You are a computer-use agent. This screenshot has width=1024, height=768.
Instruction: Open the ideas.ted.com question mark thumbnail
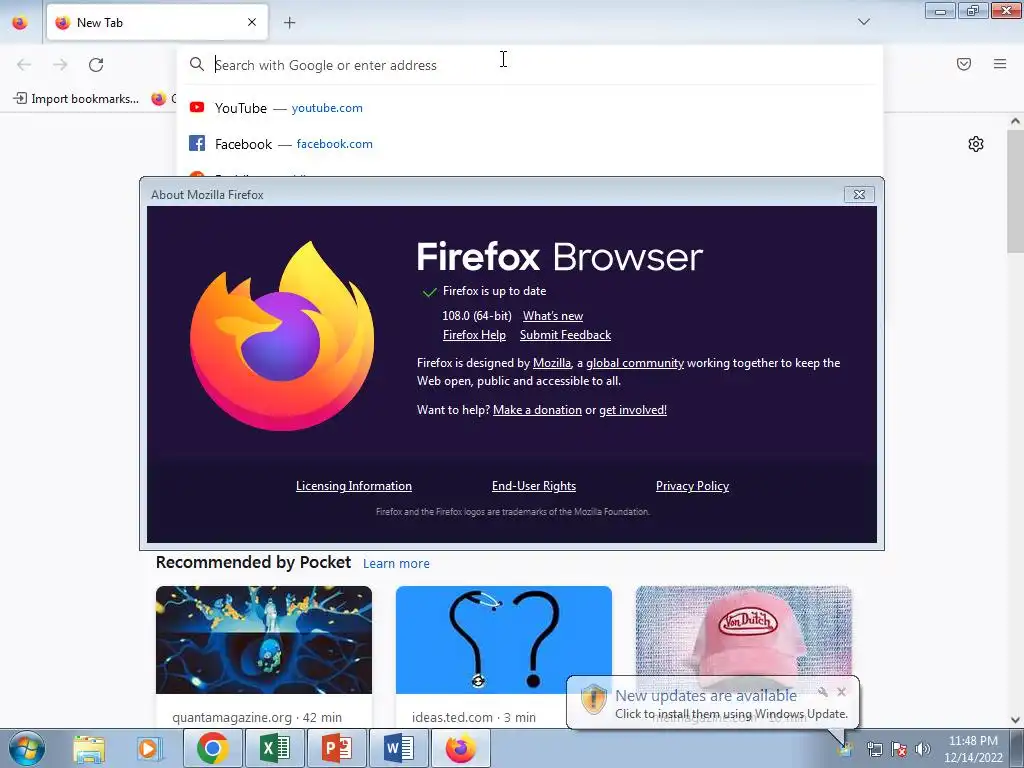pos(504,640)
